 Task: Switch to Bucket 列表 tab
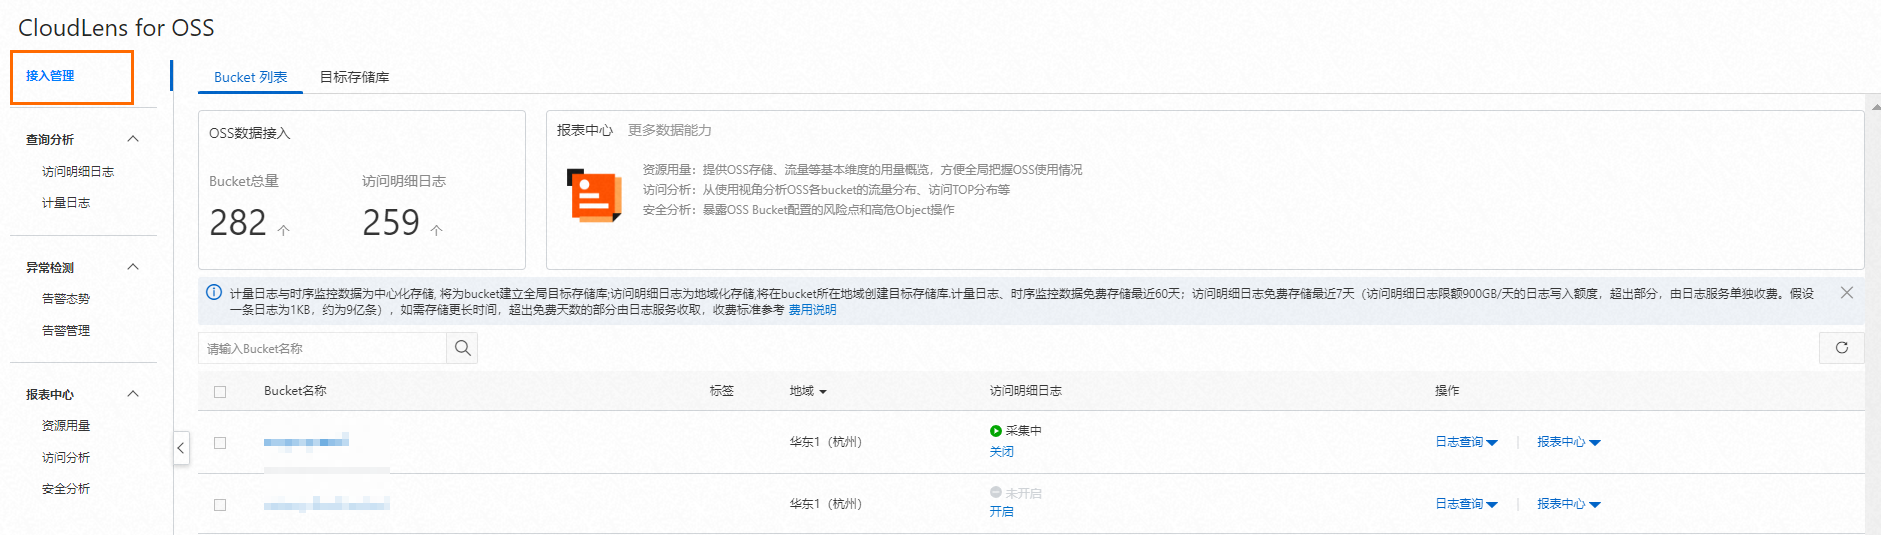point(250,77)
